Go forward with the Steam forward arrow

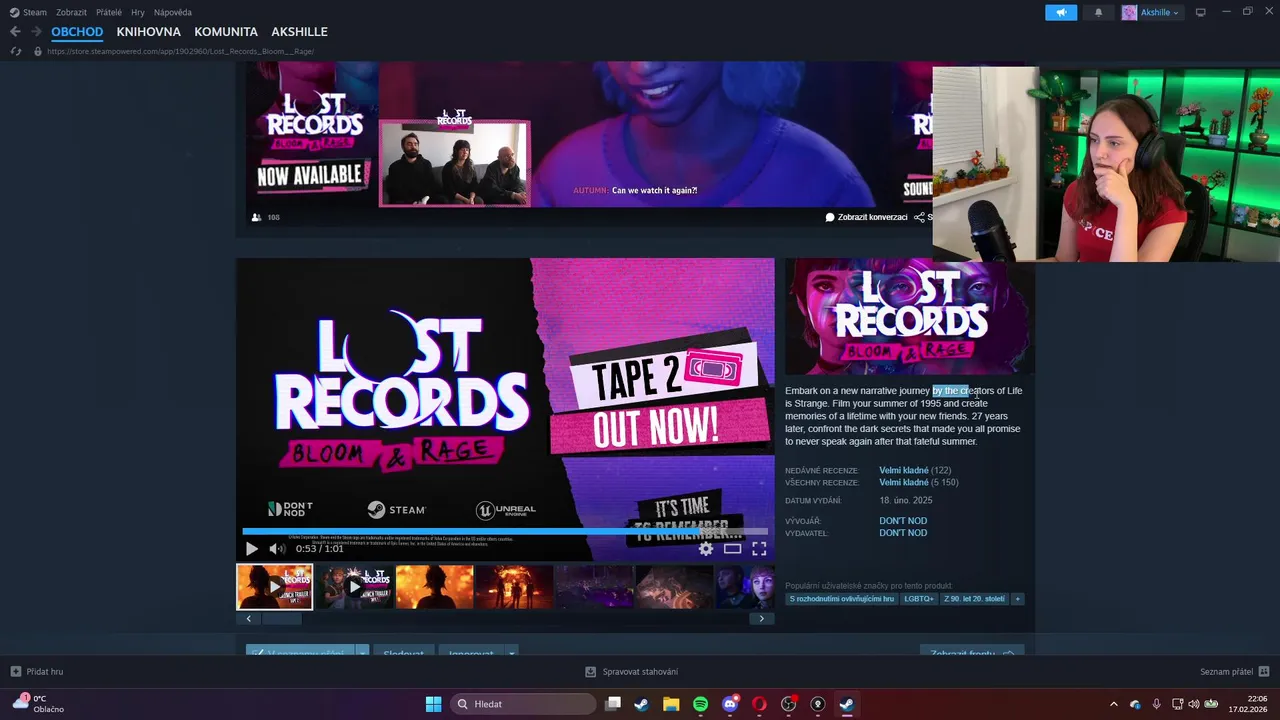point(36,32)
